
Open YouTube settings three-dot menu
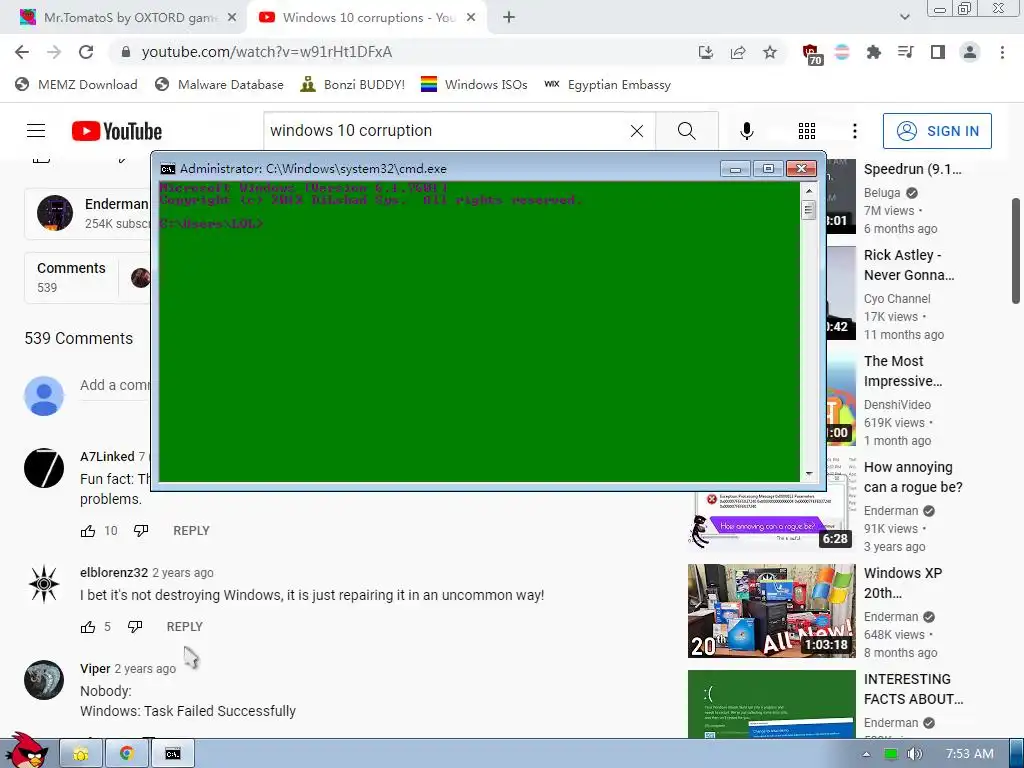854,131
